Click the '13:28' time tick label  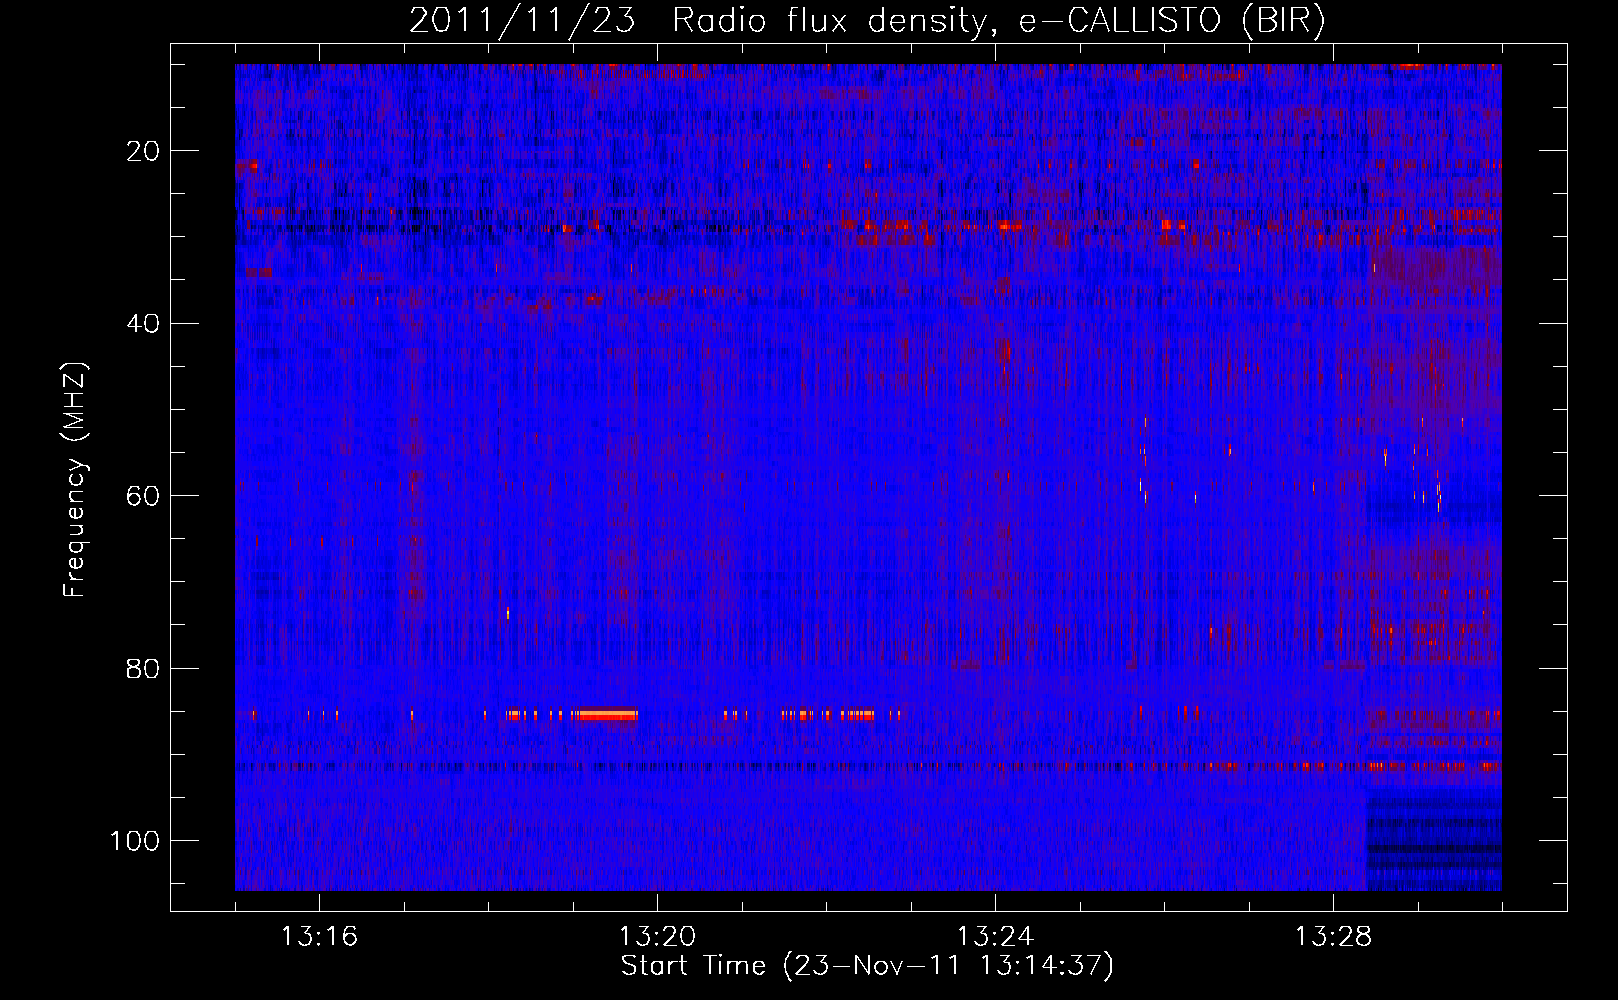point(1333,937)
